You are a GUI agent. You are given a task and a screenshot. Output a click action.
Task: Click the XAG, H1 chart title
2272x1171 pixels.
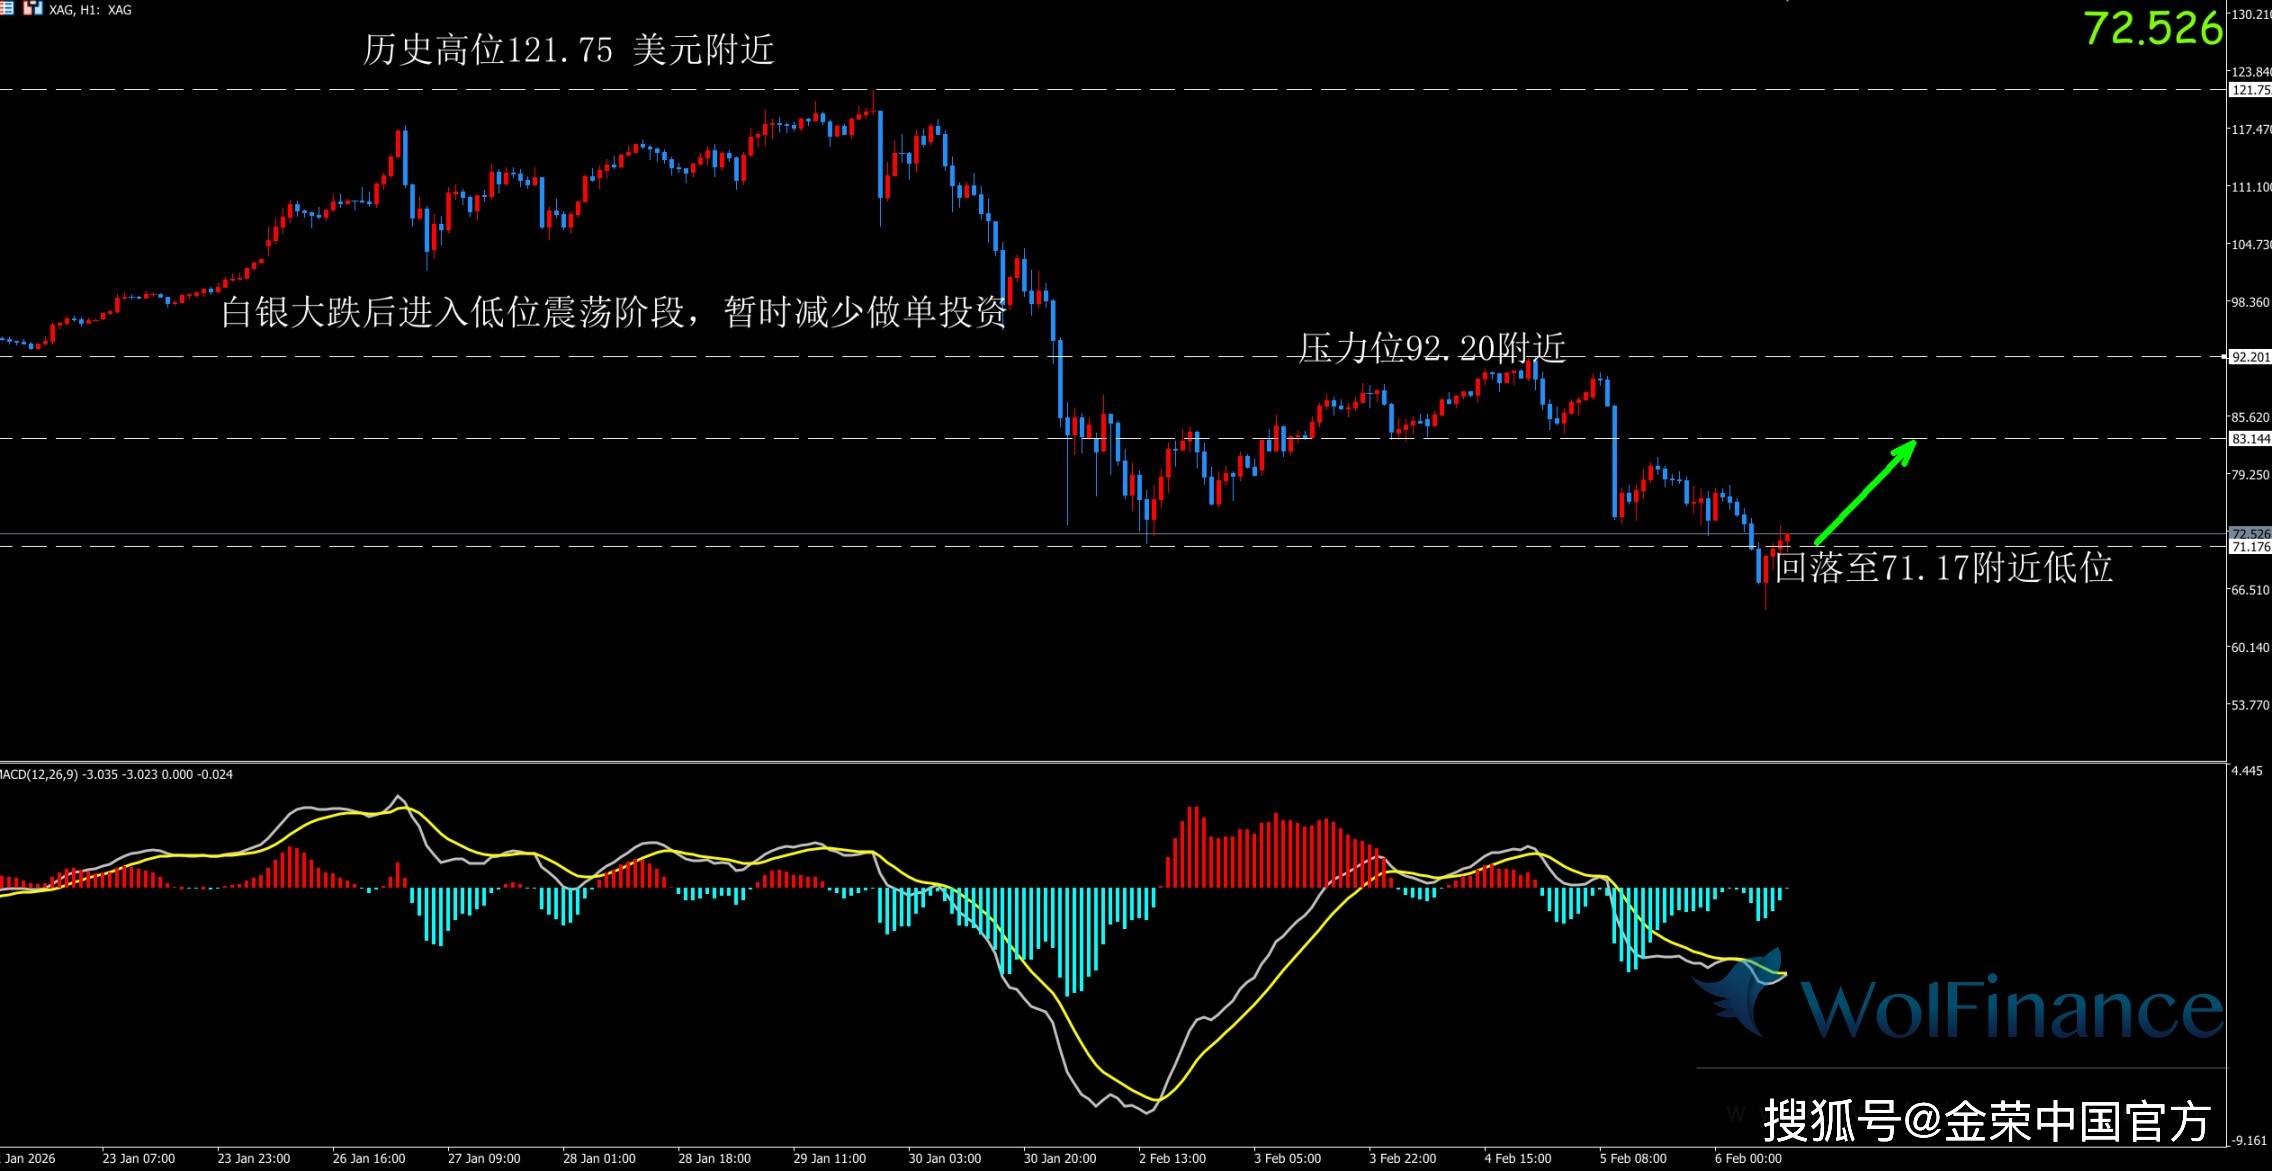point(90,9)
